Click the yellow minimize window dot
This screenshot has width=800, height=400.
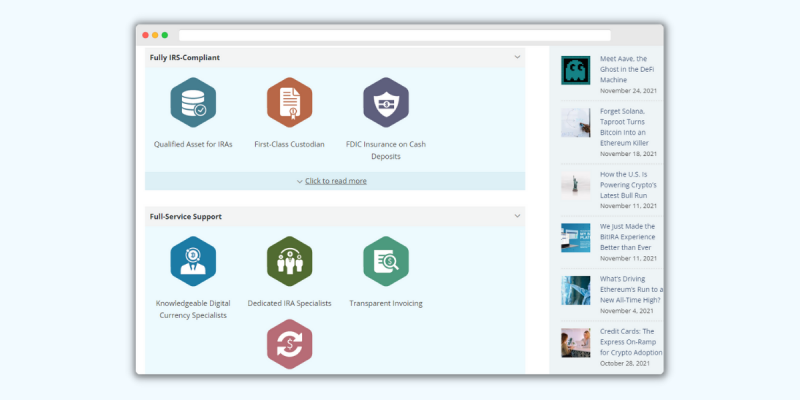155,35
